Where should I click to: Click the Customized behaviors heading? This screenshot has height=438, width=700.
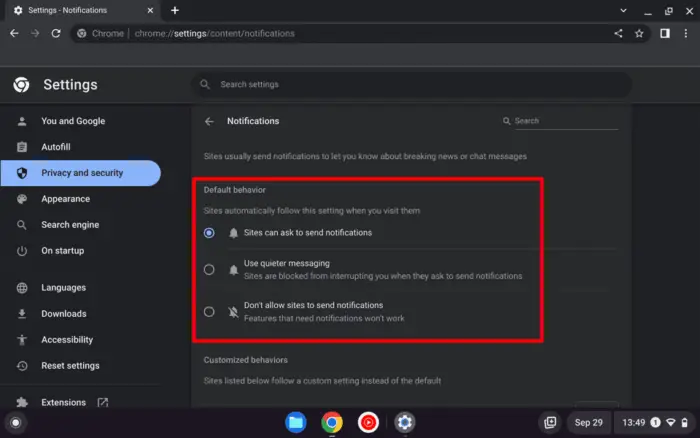click(x=246, y=360)
